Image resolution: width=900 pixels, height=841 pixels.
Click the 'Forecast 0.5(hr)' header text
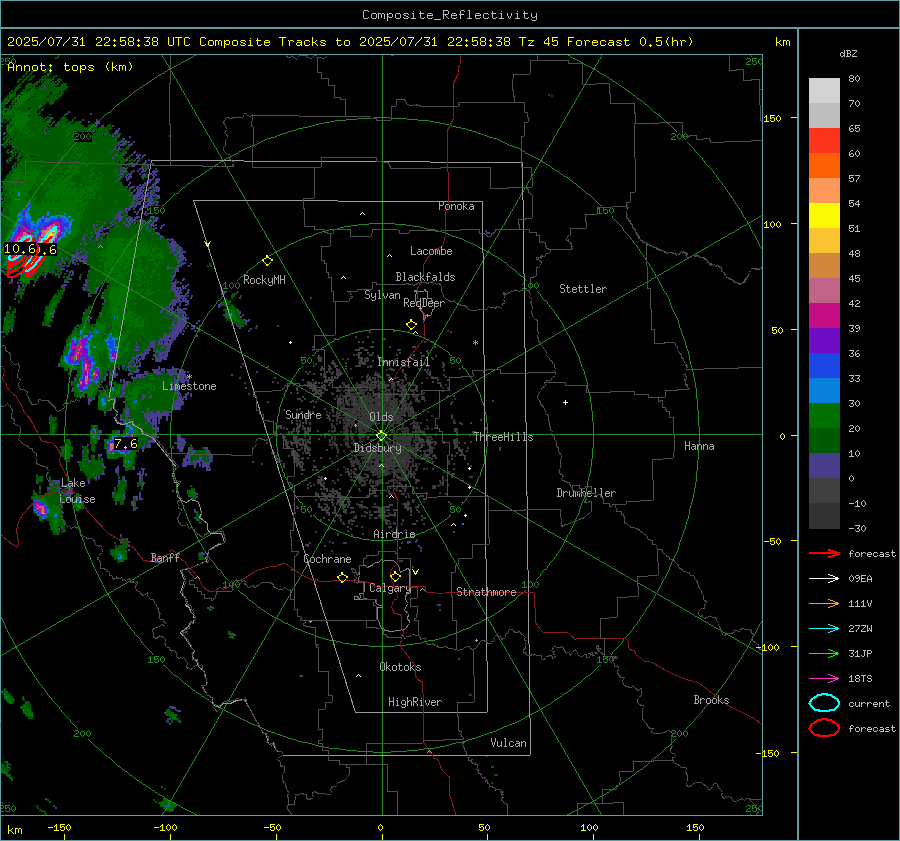click(630, 42)
